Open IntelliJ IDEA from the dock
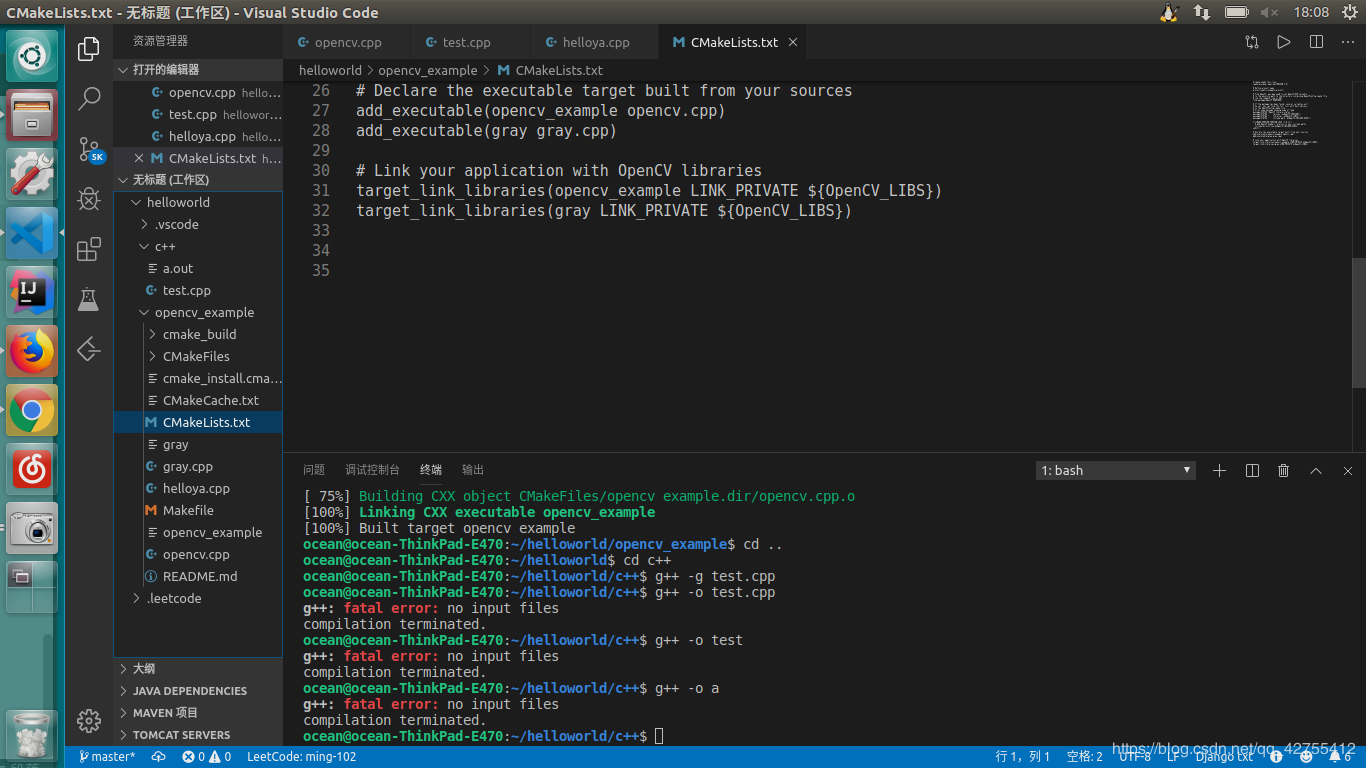 click(32, 292)
